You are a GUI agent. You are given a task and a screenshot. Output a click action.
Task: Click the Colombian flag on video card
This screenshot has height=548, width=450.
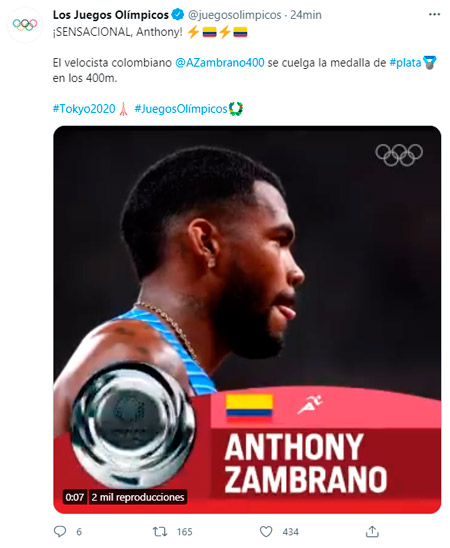click(x=249, y=405)
